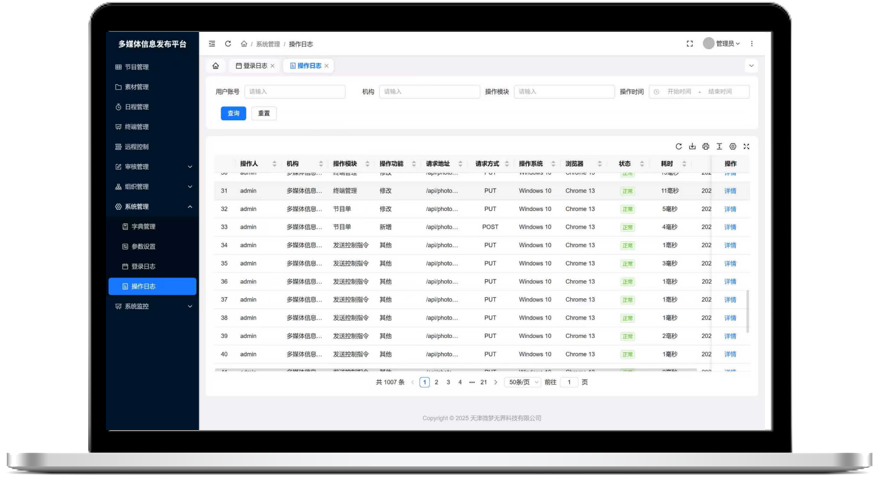Click the 用户账号 input field
Image resolution: width=882 pixels, height=479 pixels.
pyautogui.click(x=295, y=92)
